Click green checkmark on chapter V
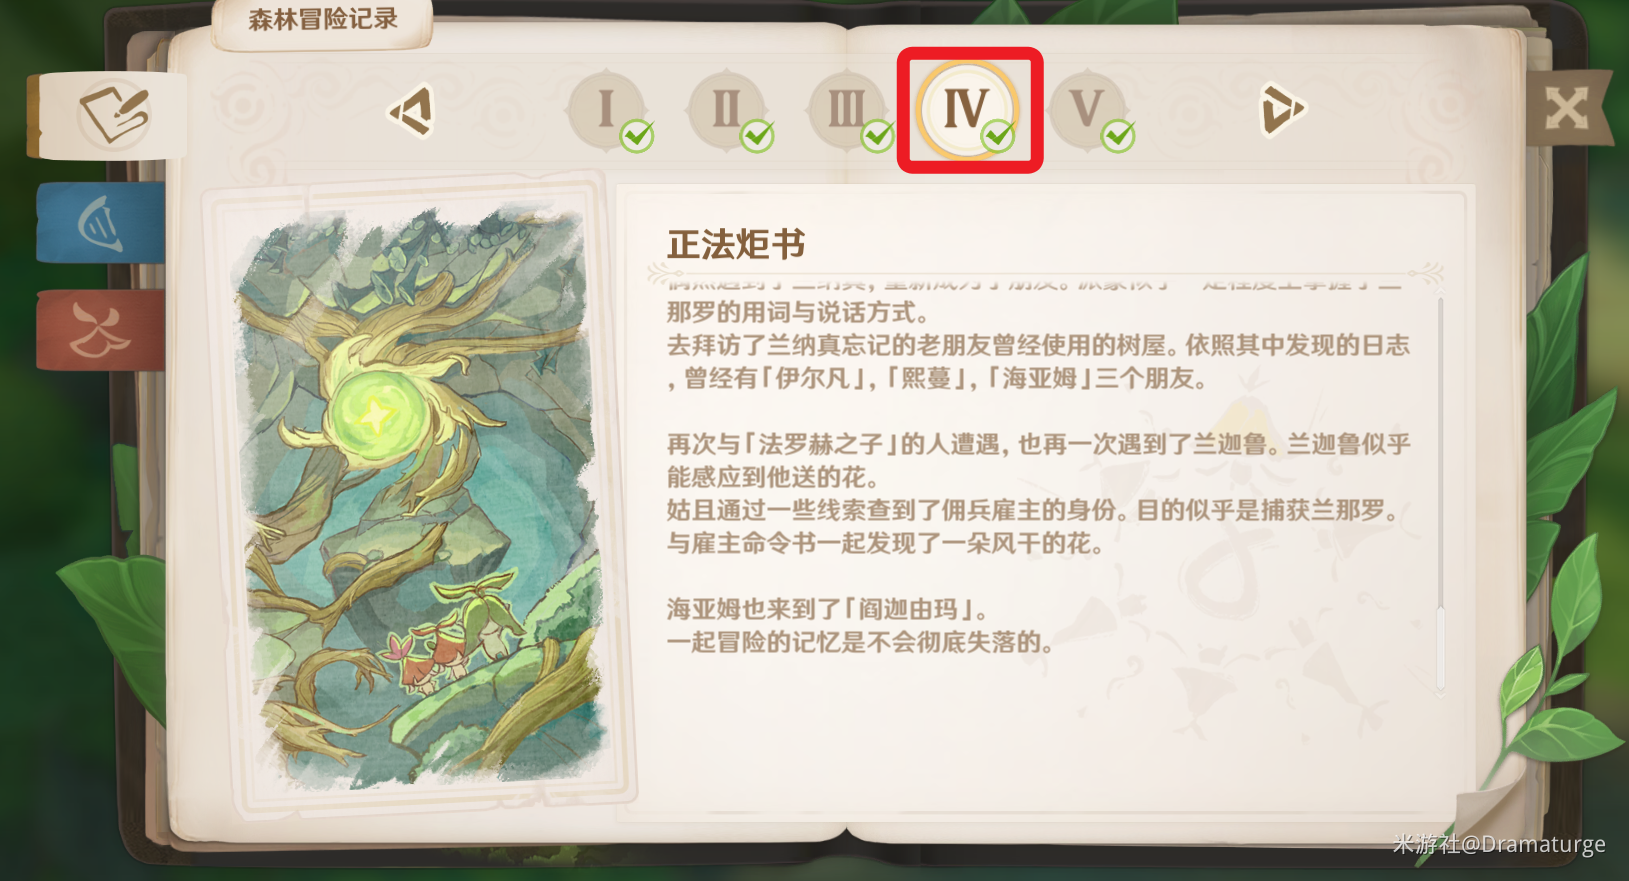The height and width of the screenshot is (881, 1629). click(1118, 135)
